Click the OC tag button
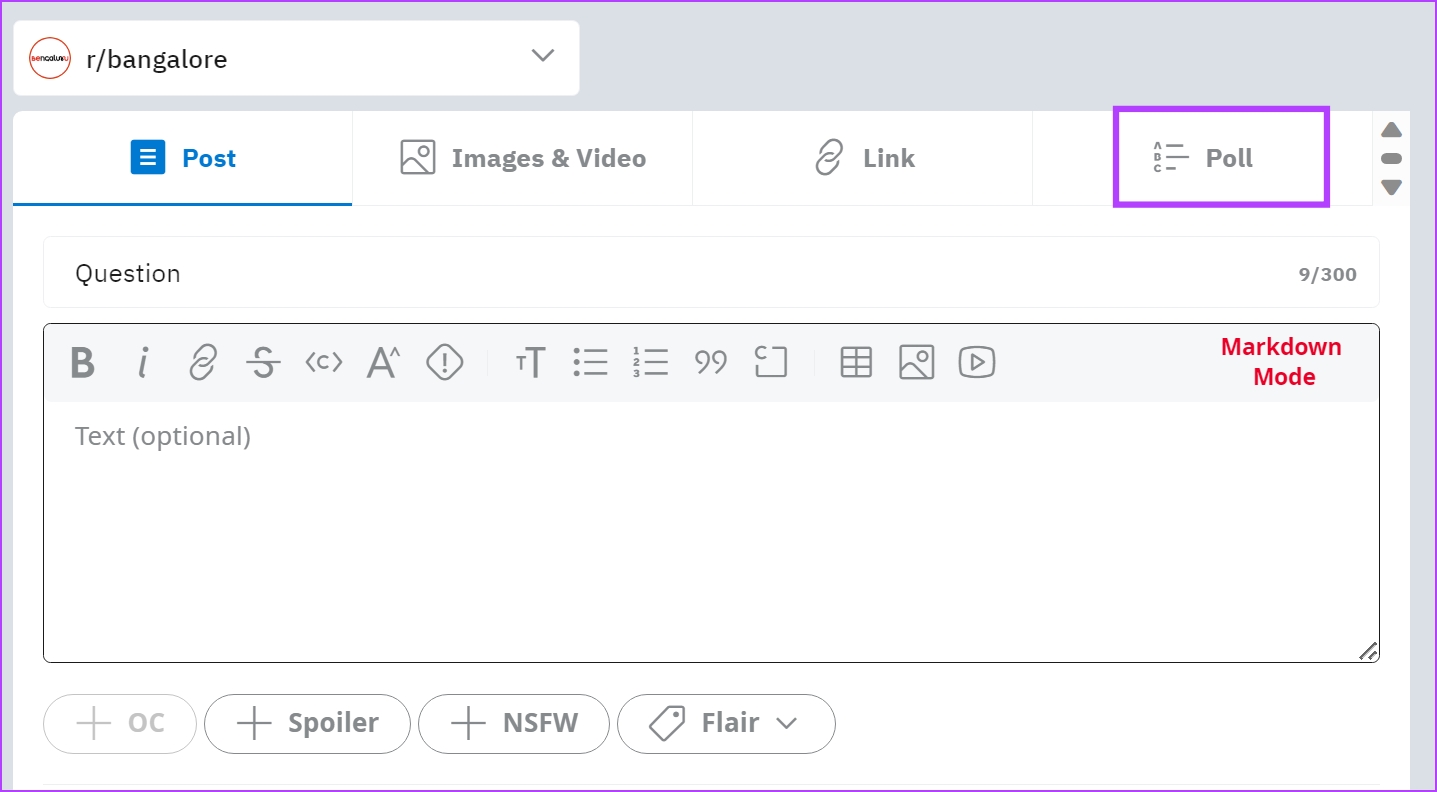1437x792 pixels. click(120, 723)
